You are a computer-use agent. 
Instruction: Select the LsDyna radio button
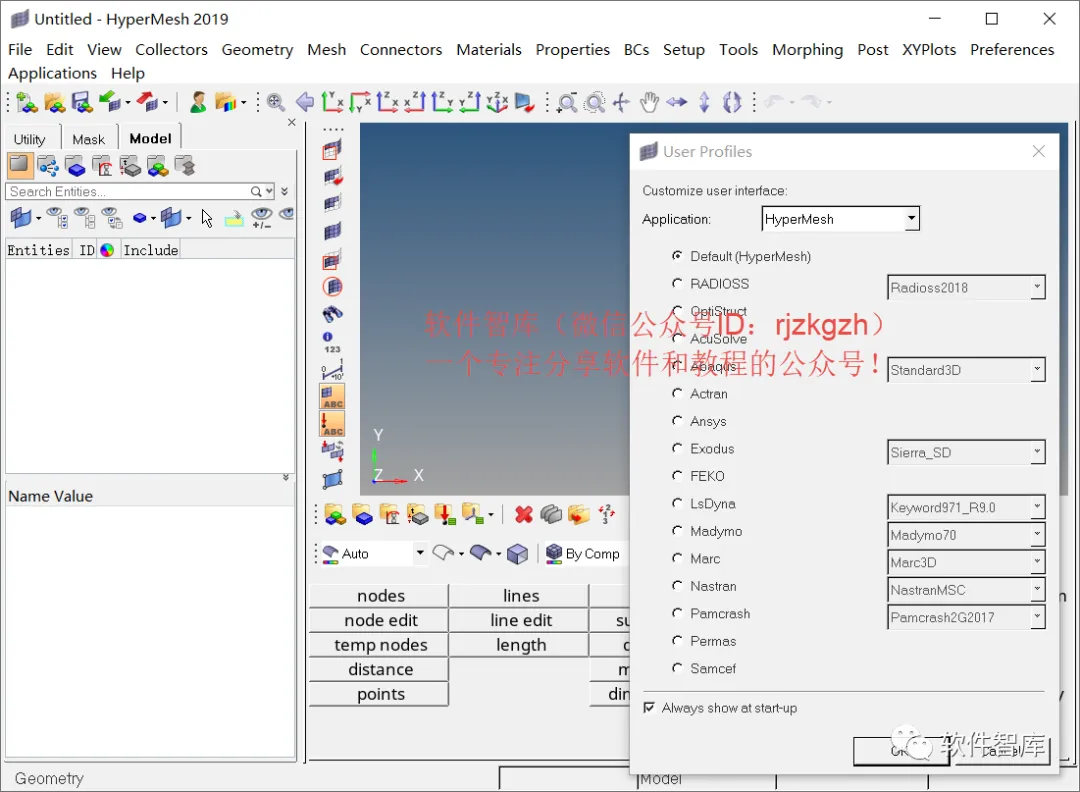tap(677, 503)
